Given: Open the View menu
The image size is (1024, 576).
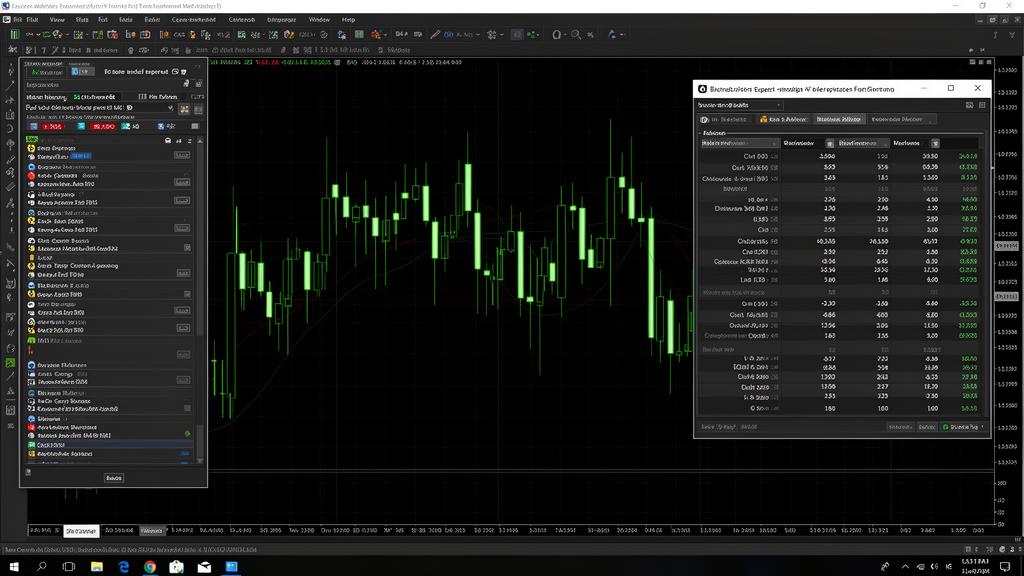Looking at the screenshot, I should [x=57, y=19].
